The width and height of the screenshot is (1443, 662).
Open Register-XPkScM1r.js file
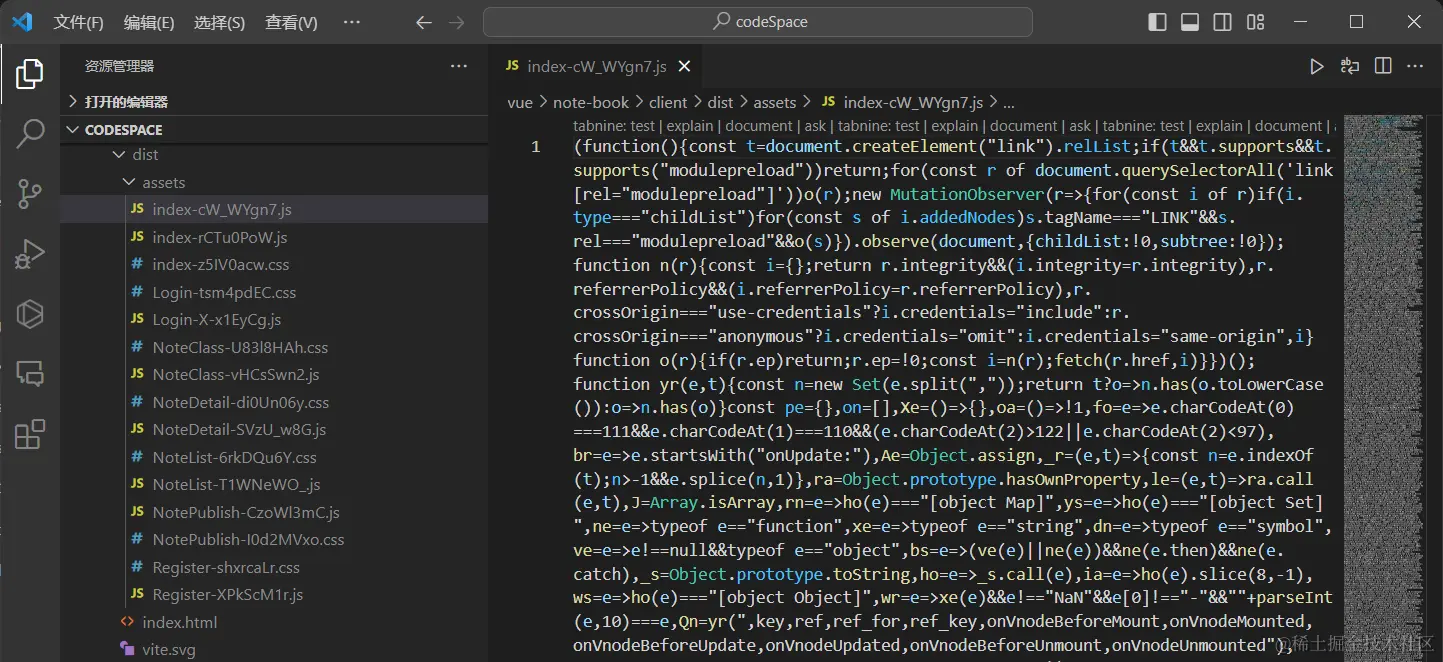click(274, 595)
